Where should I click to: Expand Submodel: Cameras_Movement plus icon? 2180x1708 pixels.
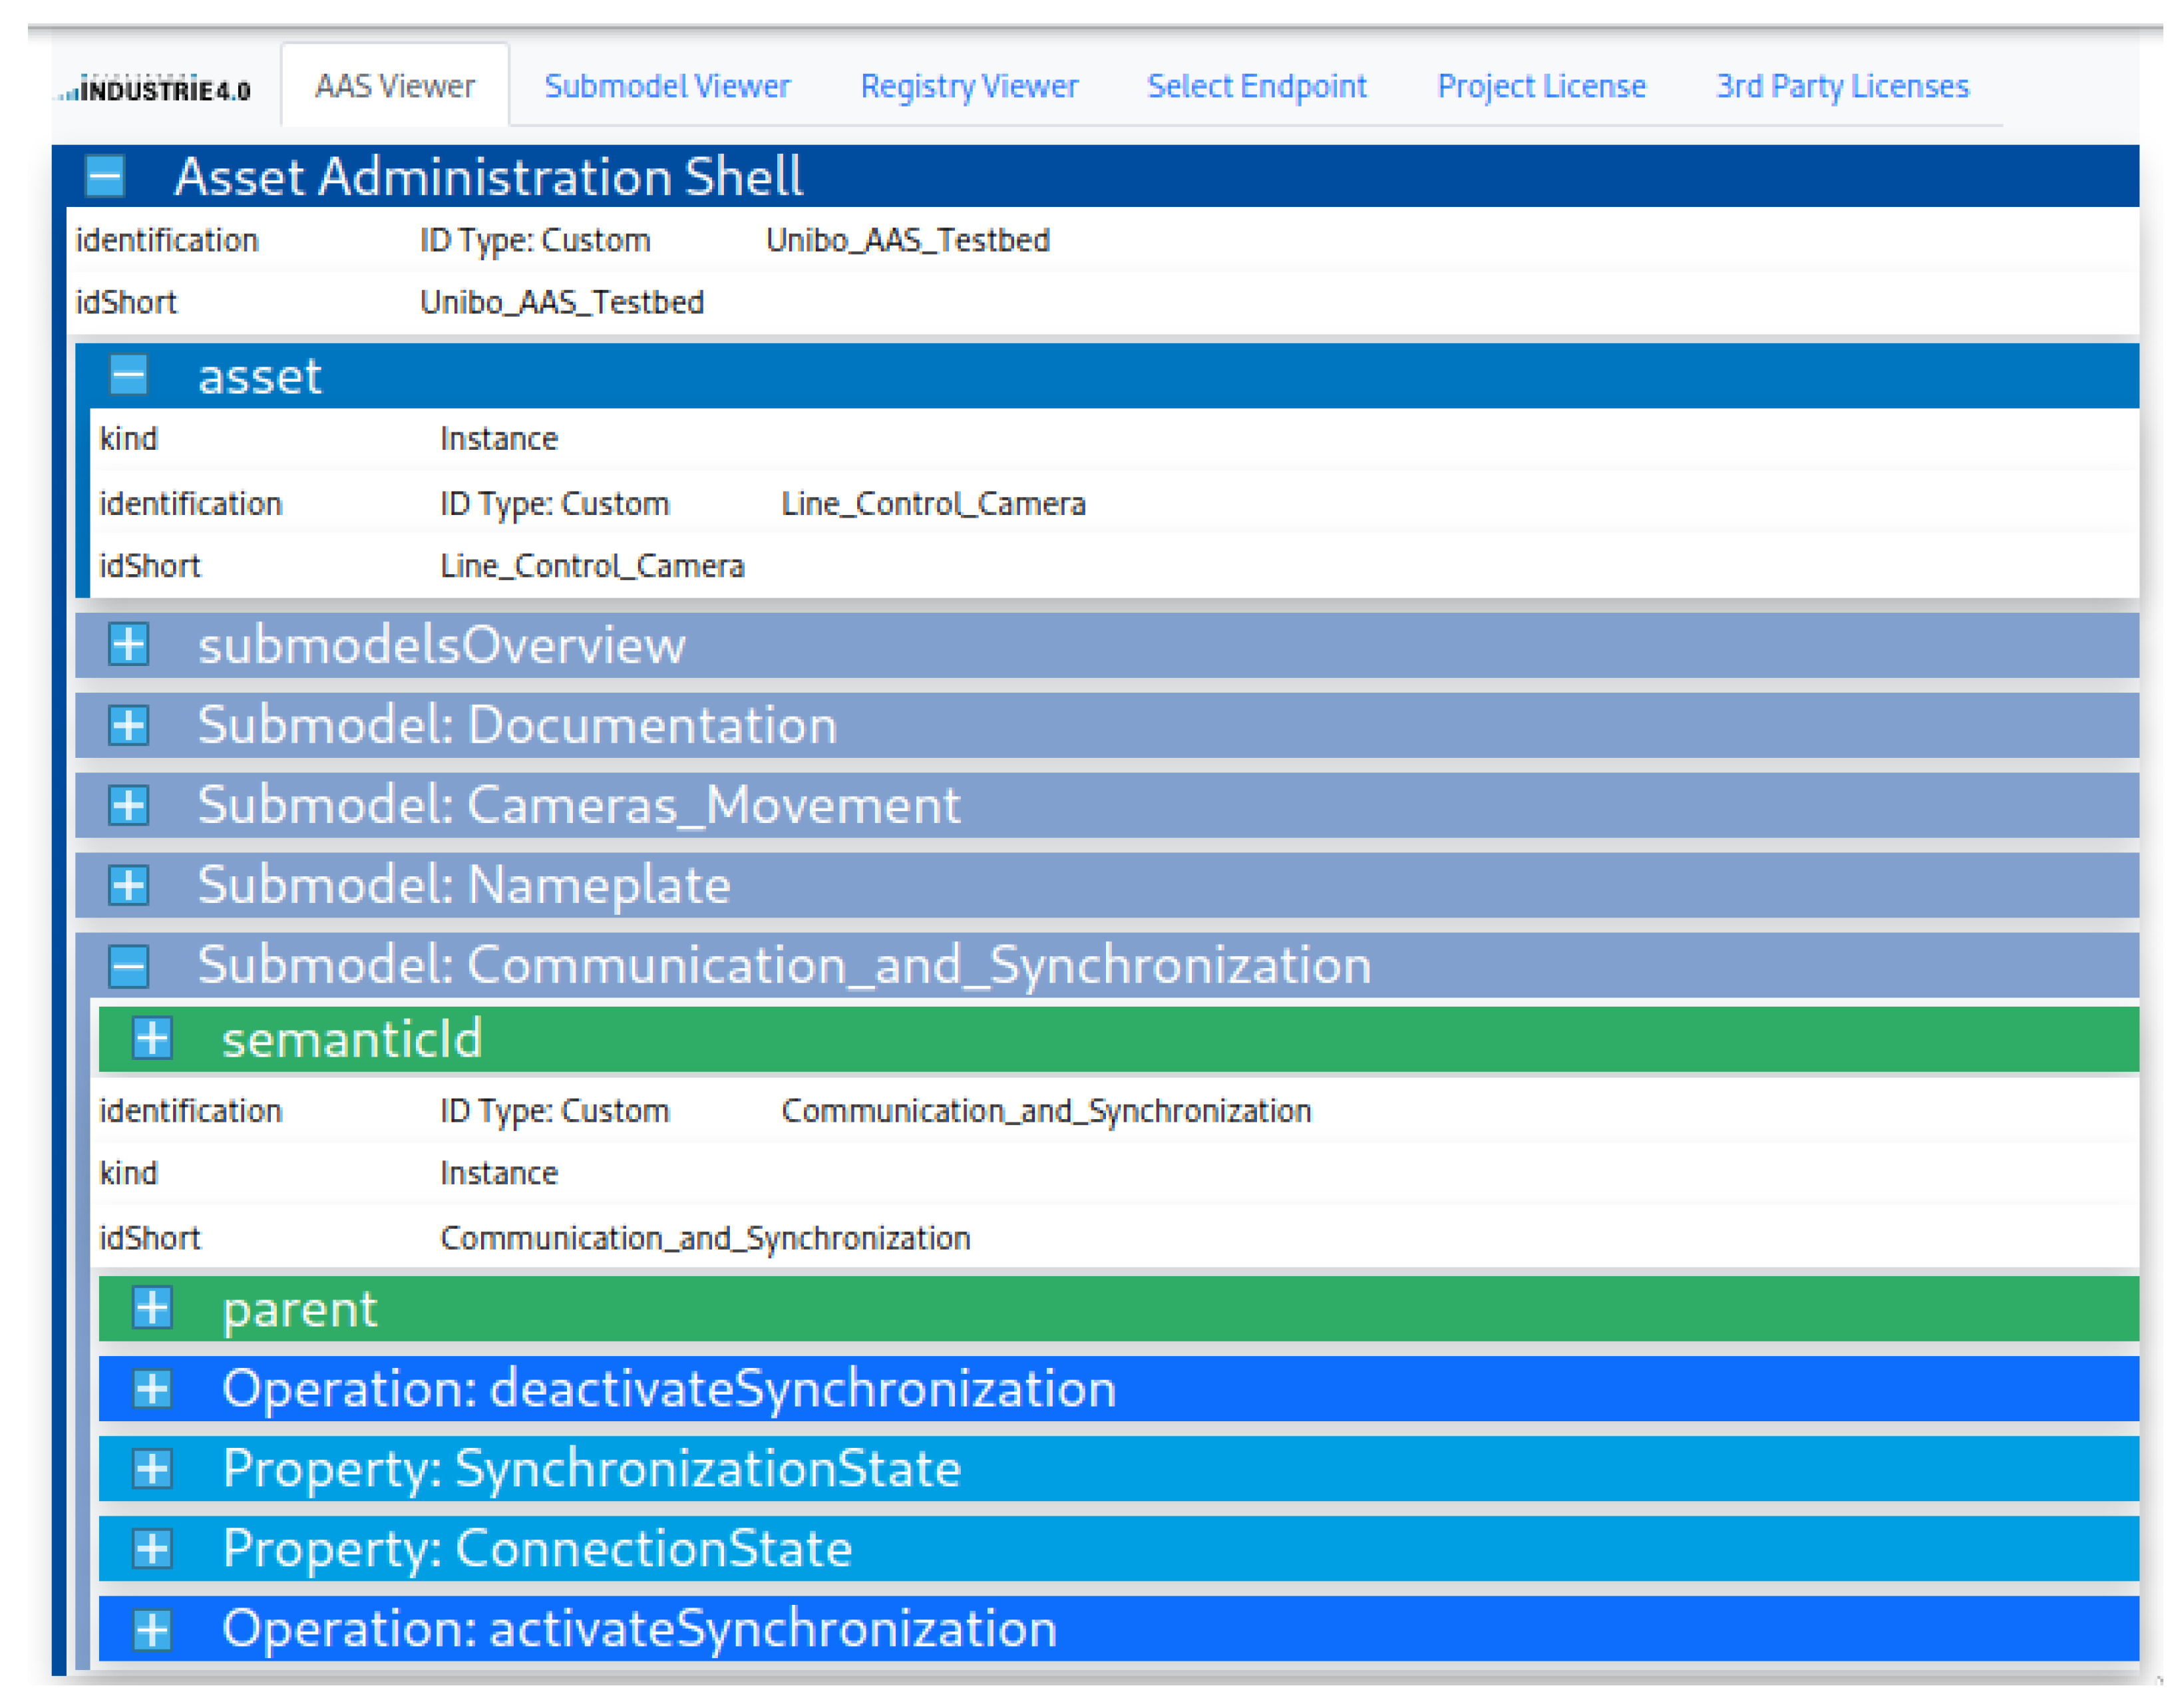129,805
